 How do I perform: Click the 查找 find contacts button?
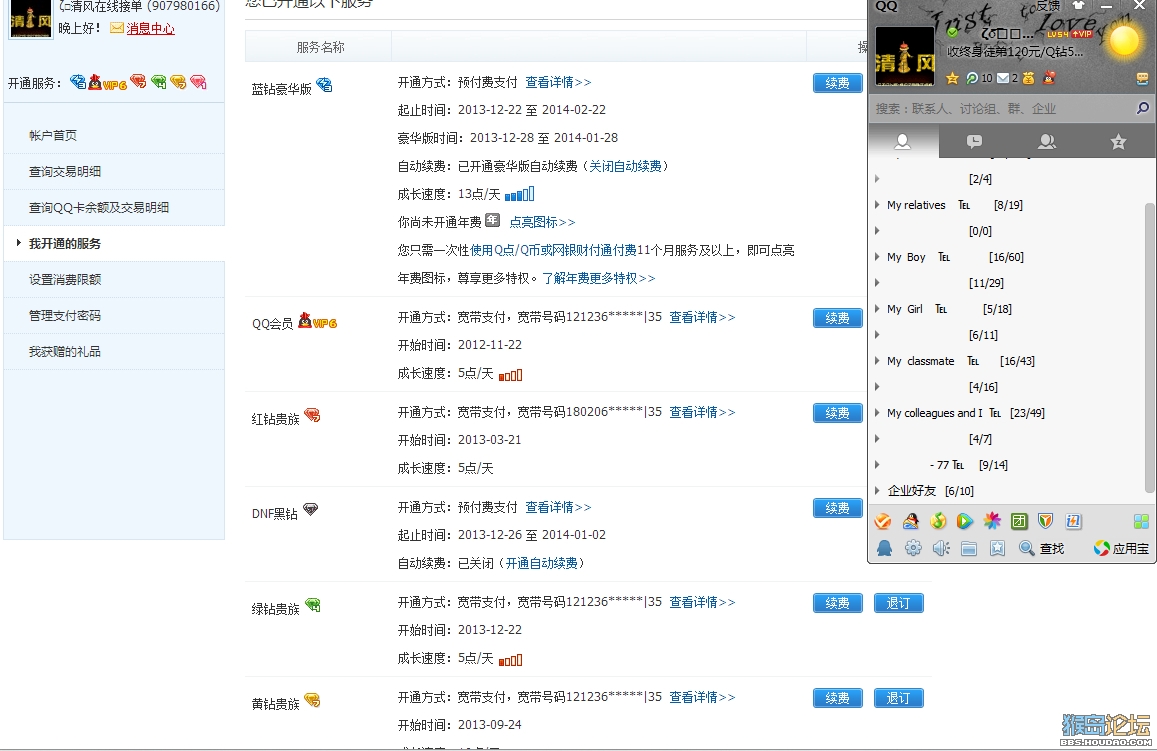coord(1041,548)
